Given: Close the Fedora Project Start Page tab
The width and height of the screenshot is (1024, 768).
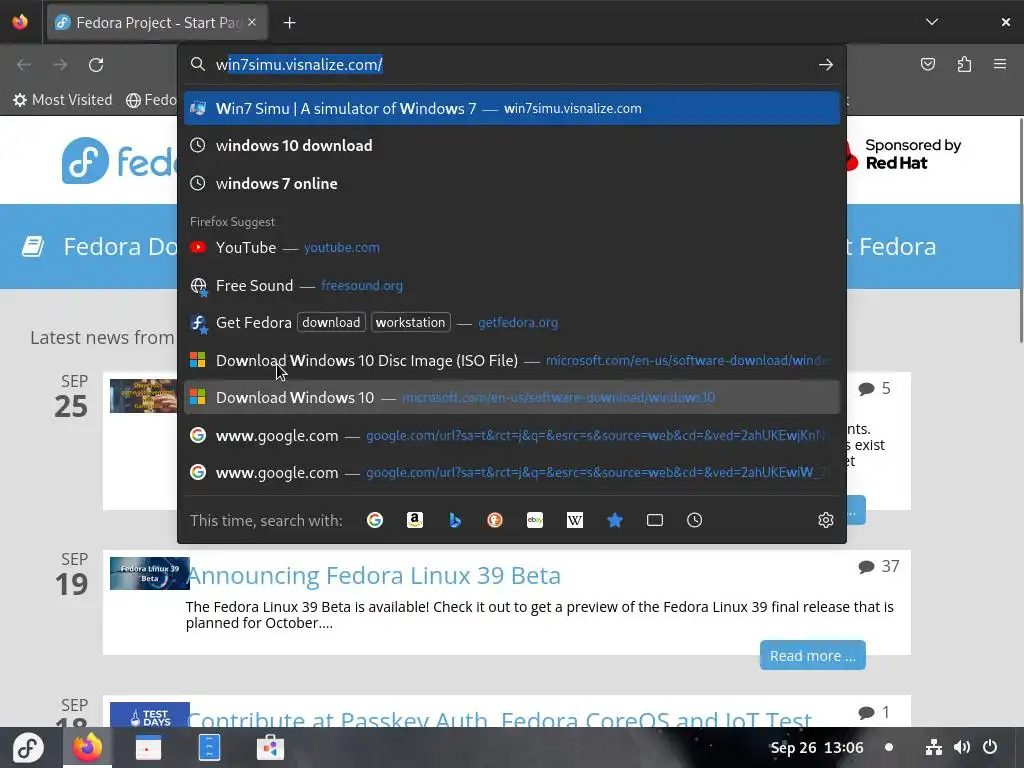Looking at the screenshot, I should 252,22.
